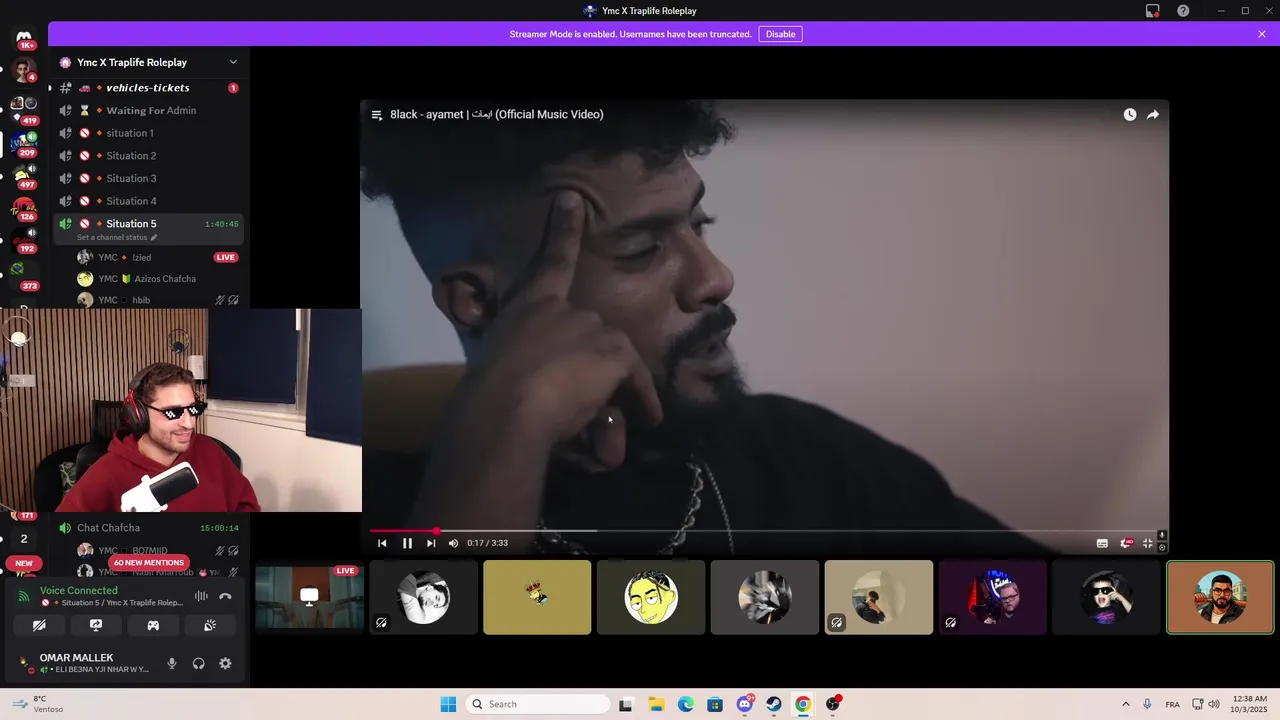Open video player quality settings
Viewport: 1280px width, 720px height.
click(1126, 543)
